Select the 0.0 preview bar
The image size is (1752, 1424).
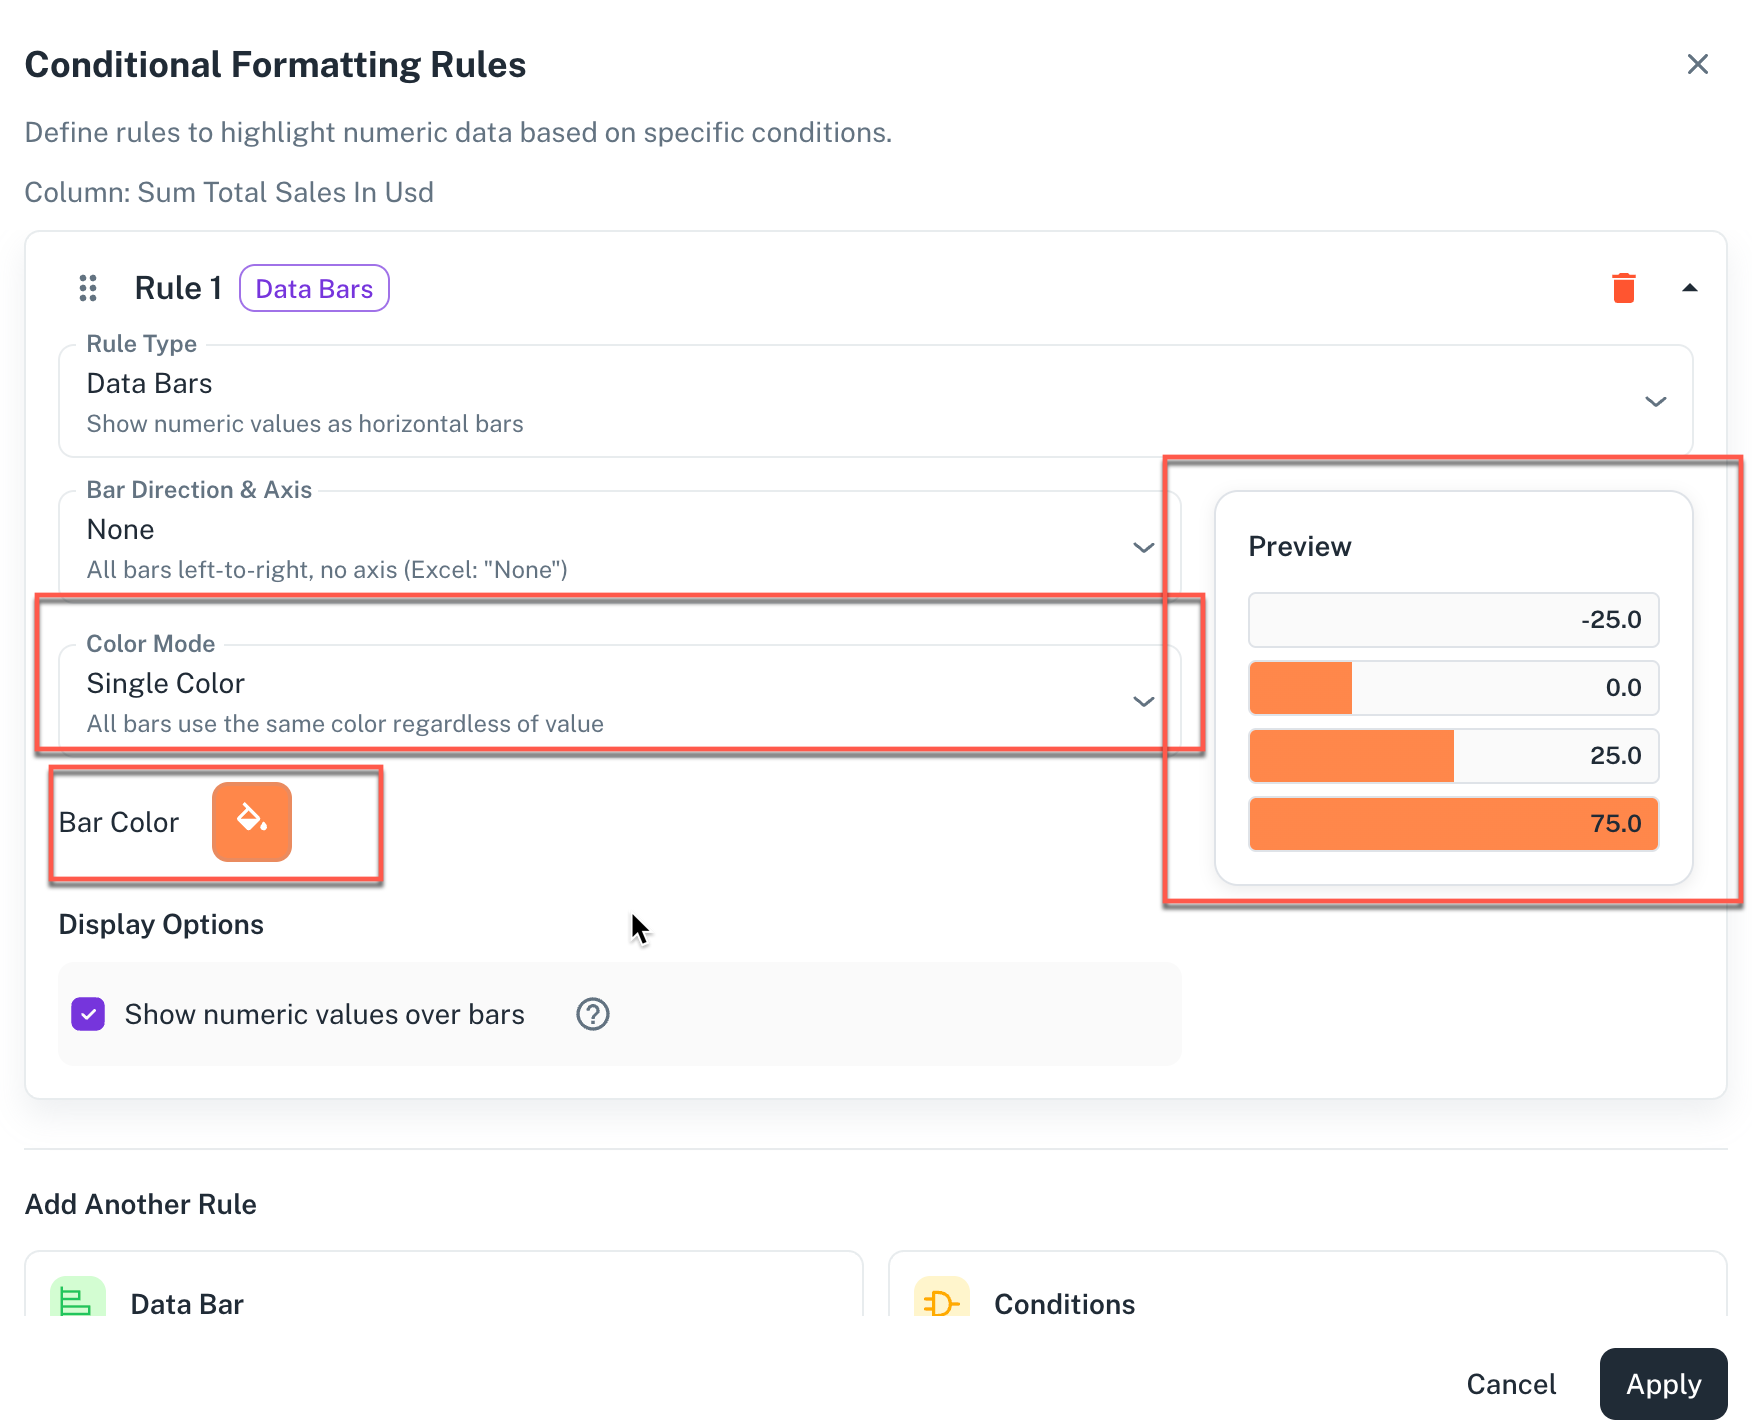[1452, 688]
